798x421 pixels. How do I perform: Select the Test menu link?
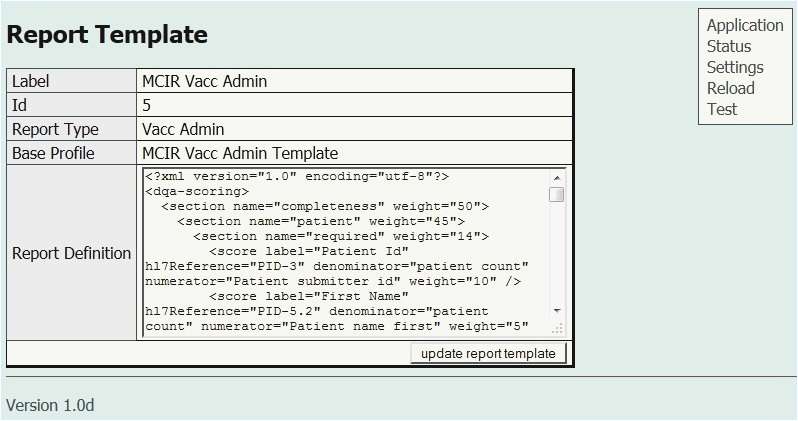(x=721, y=109)
